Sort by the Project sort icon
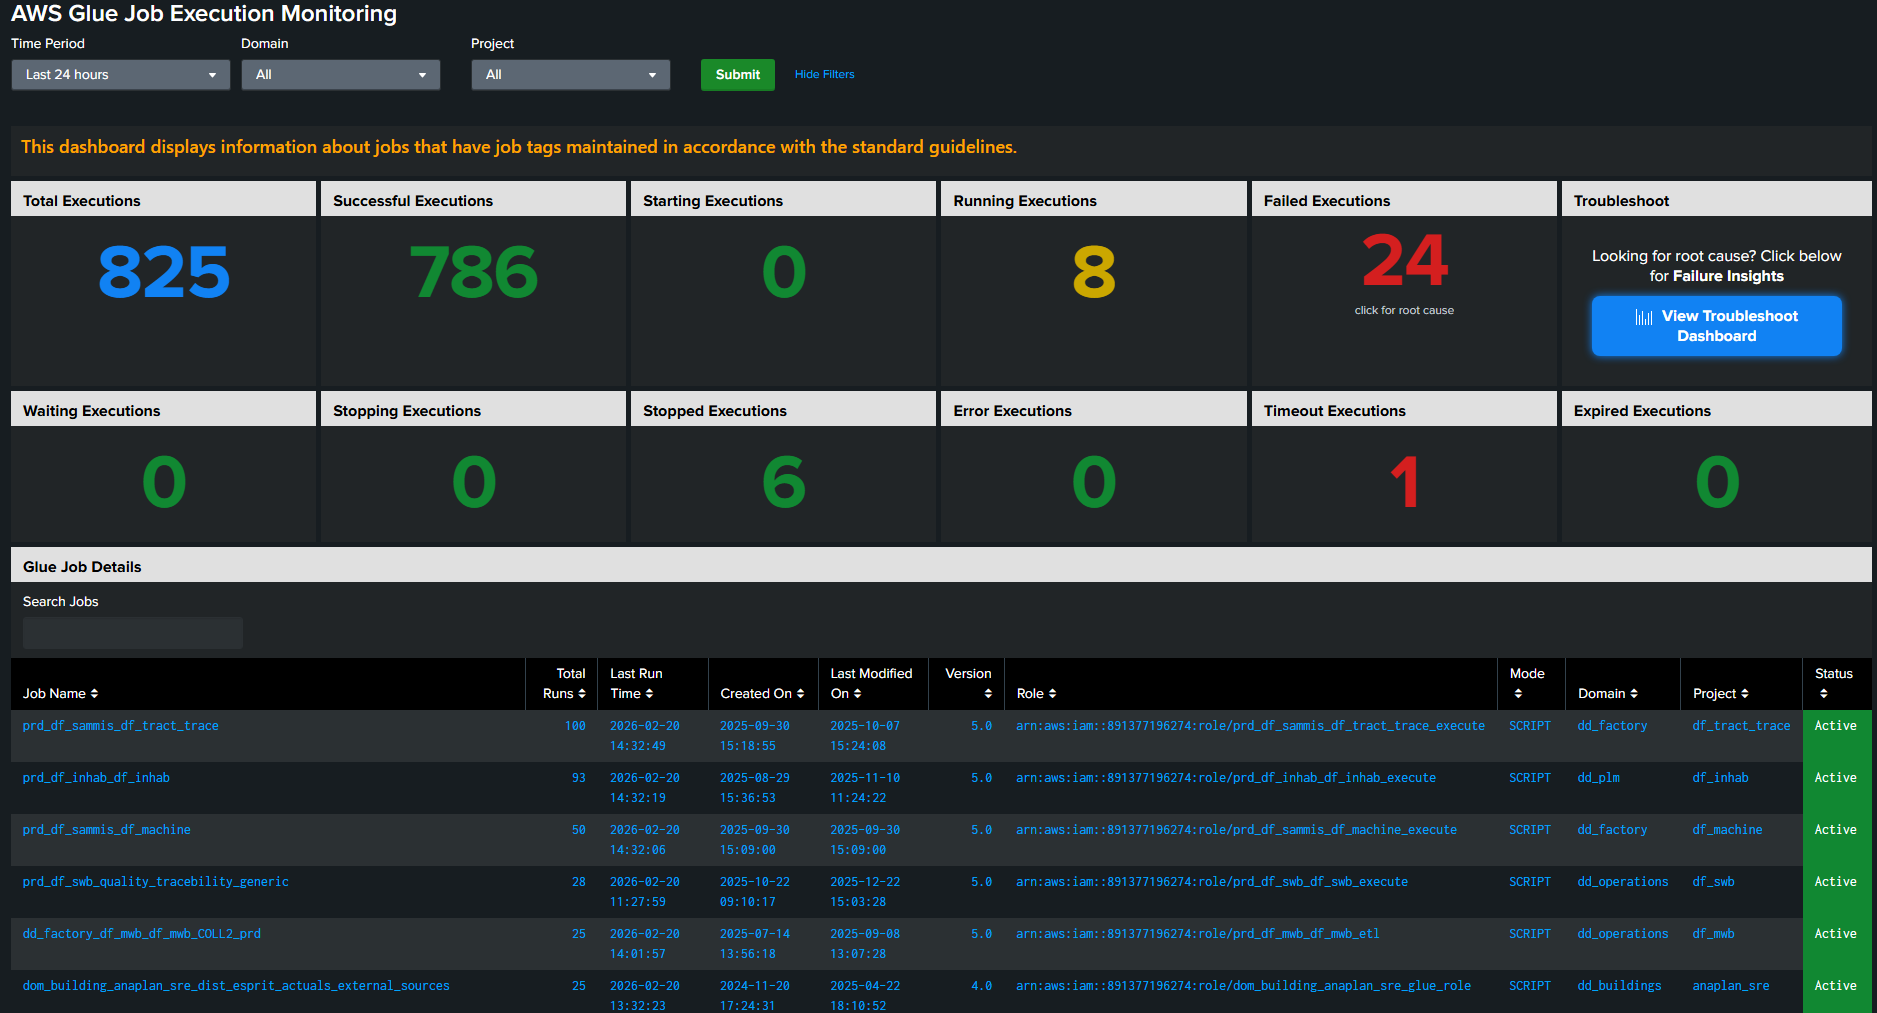This screenshot has width=1877, height=1013. [1745, 693]
